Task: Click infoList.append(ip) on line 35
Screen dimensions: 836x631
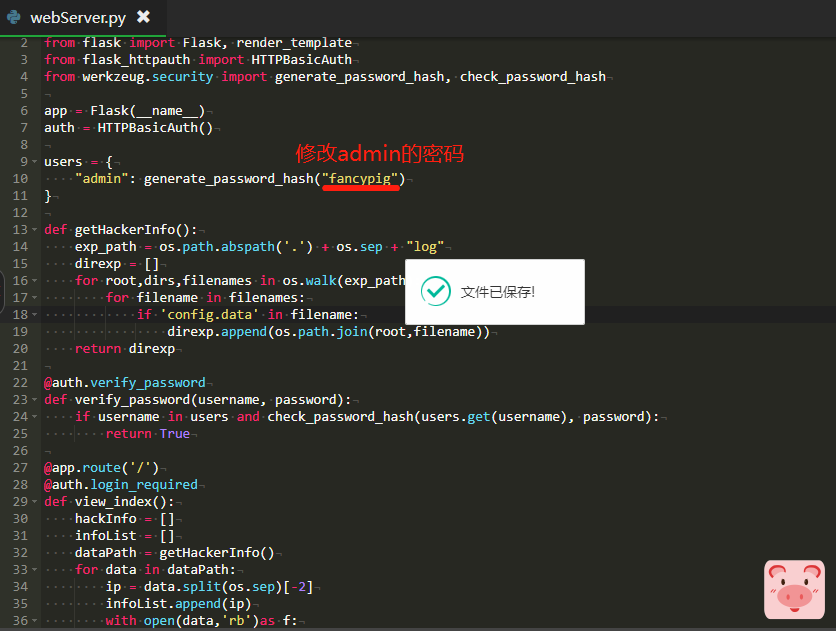Action: (x=179, y=604)
